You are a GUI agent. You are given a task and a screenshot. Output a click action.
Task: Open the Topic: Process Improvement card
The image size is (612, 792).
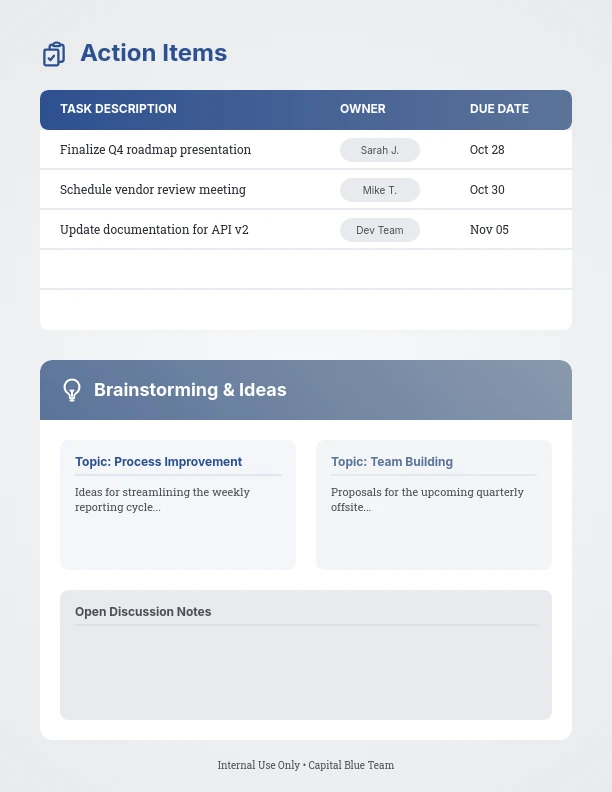tap(178, 505)
